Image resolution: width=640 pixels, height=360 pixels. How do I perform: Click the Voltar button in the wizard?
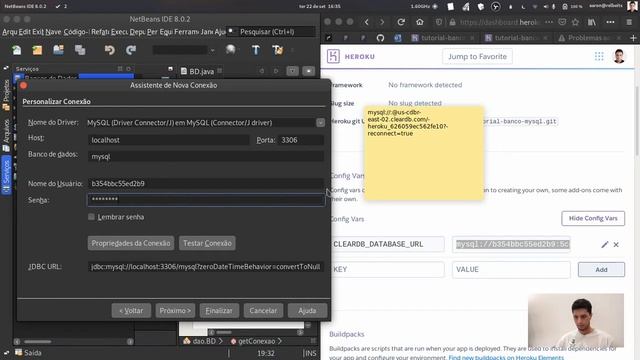pyautogui.click(x=131, y=311)
